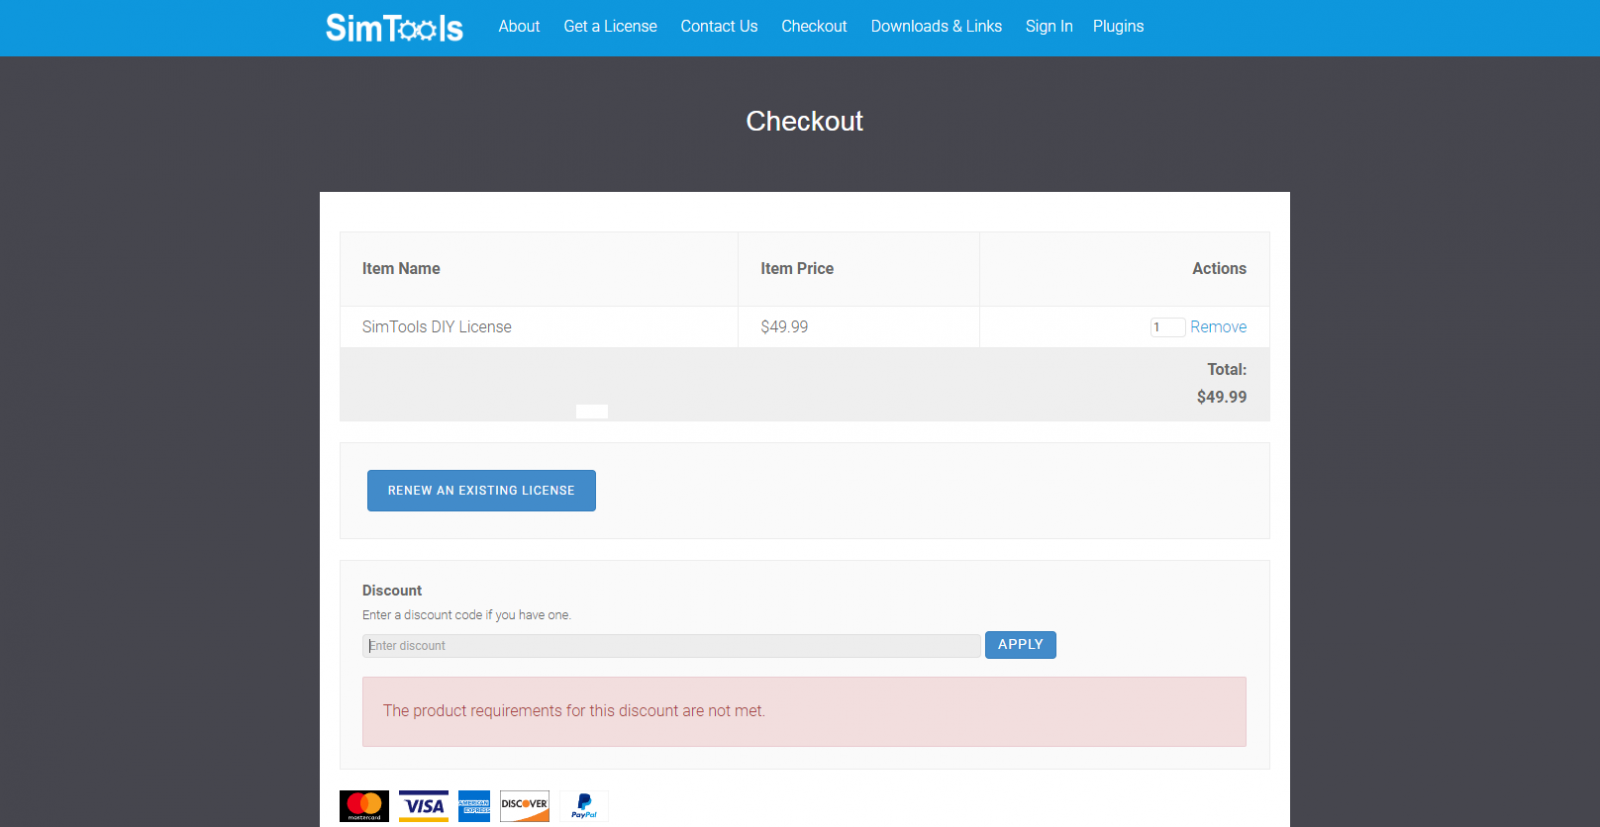1600x827 pixels.
Task: Open the Plugins page
Action: coord(1118,26)
